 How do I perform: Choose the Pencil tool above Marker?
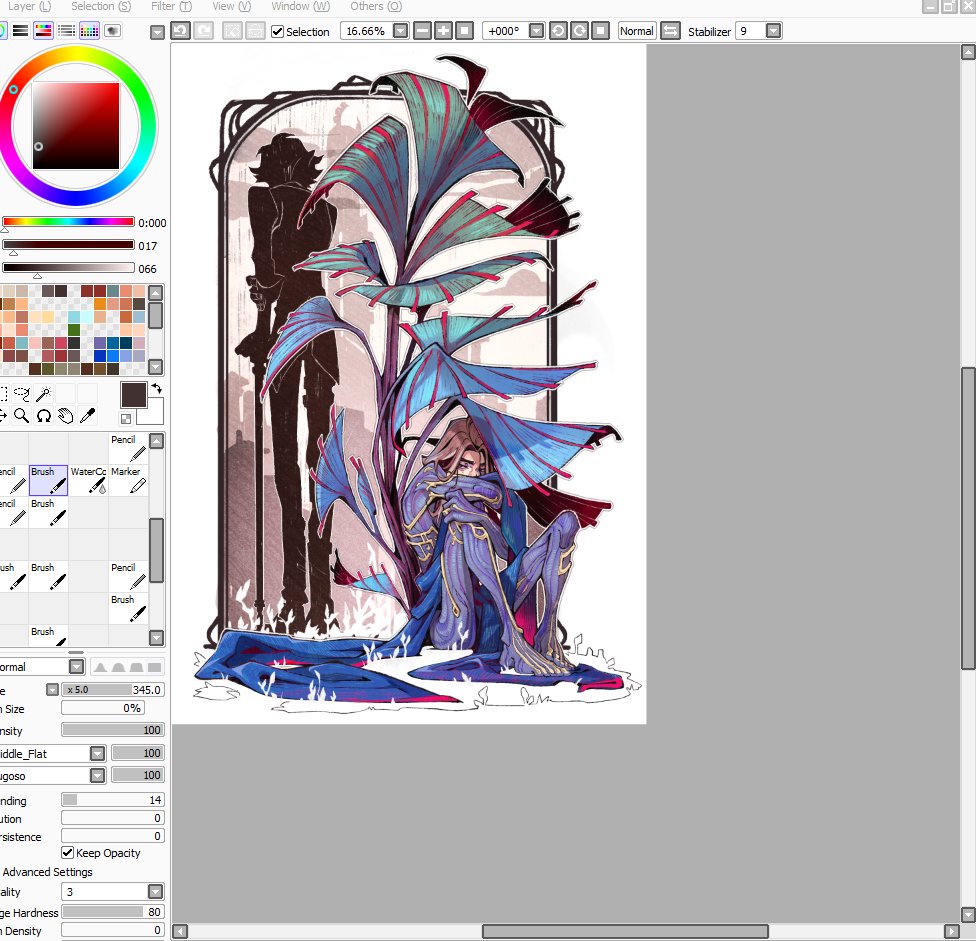pyautogui.click(x=128, y=448)
